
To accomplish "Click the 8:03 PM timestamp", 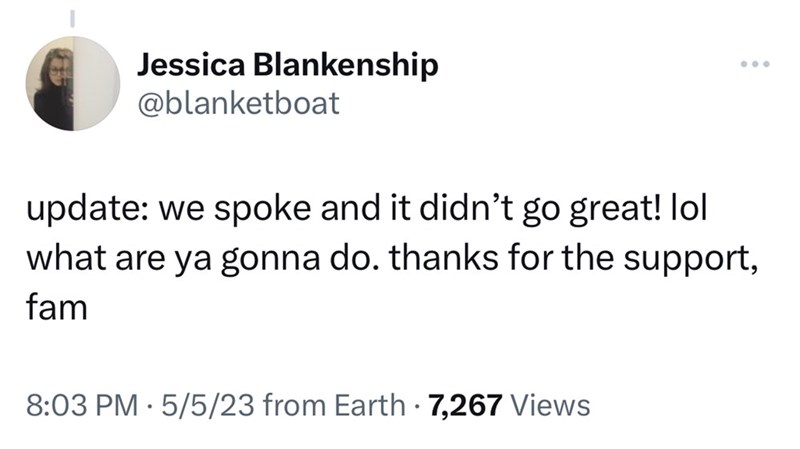I will pos(82,406).
